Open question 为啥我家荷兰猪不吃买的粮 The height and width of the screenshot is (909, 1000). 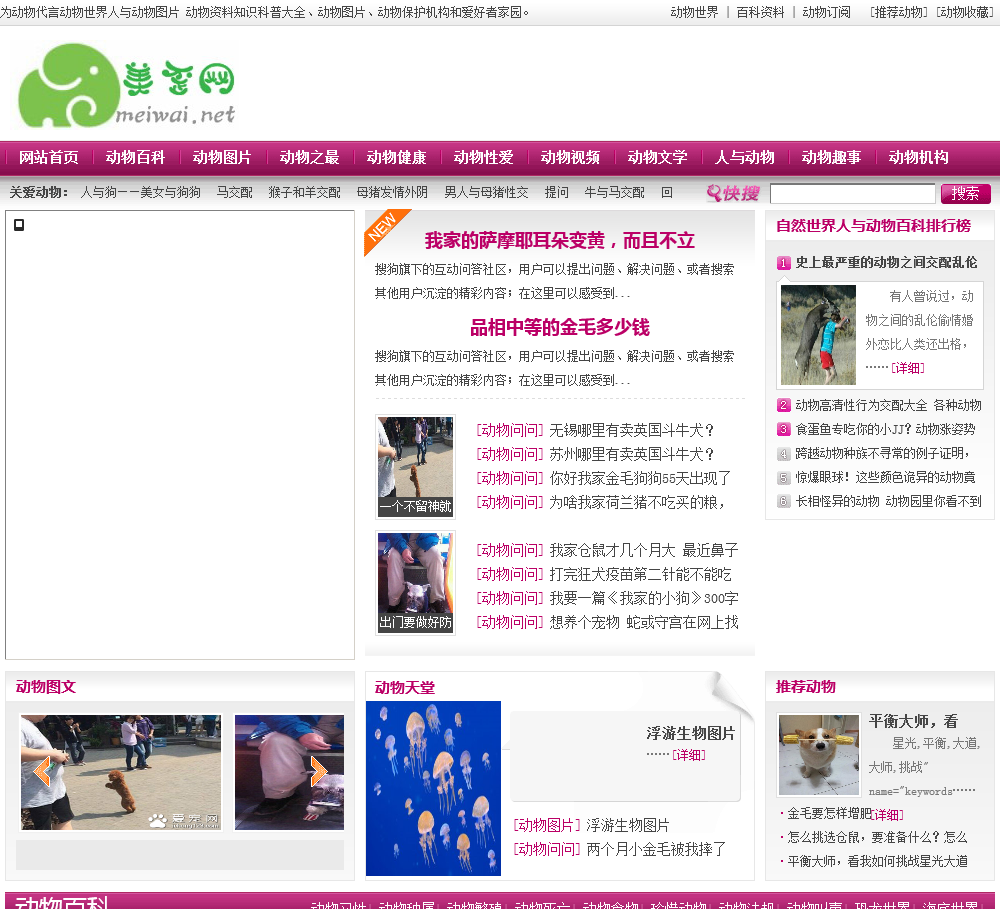pos(637,503)
